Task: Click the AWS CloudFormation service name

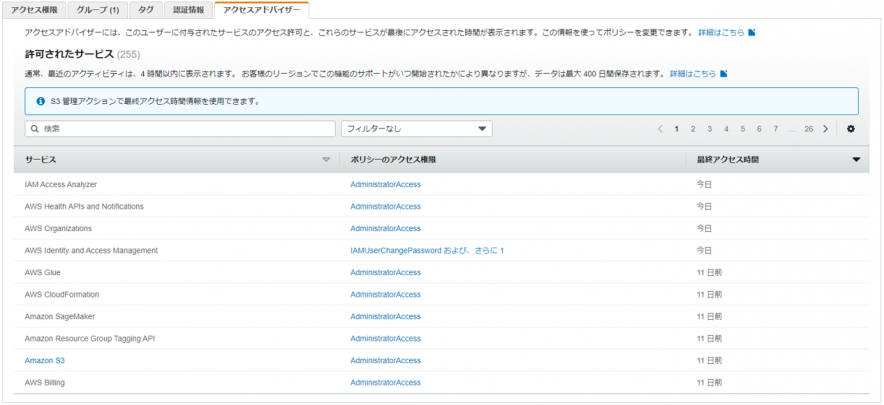Action: click(62, 294)
